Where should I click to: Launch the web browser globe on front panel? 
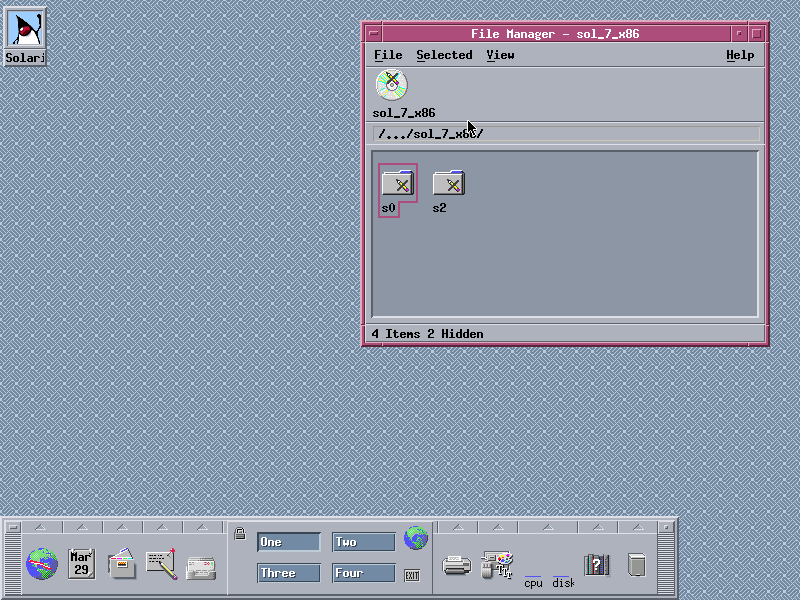point(42,564)
